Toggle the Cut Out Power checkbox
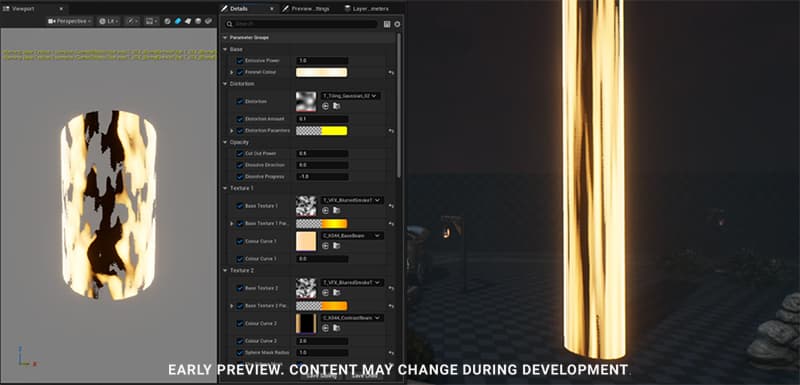The image size is (800, 385). click(x=240, y=153)
